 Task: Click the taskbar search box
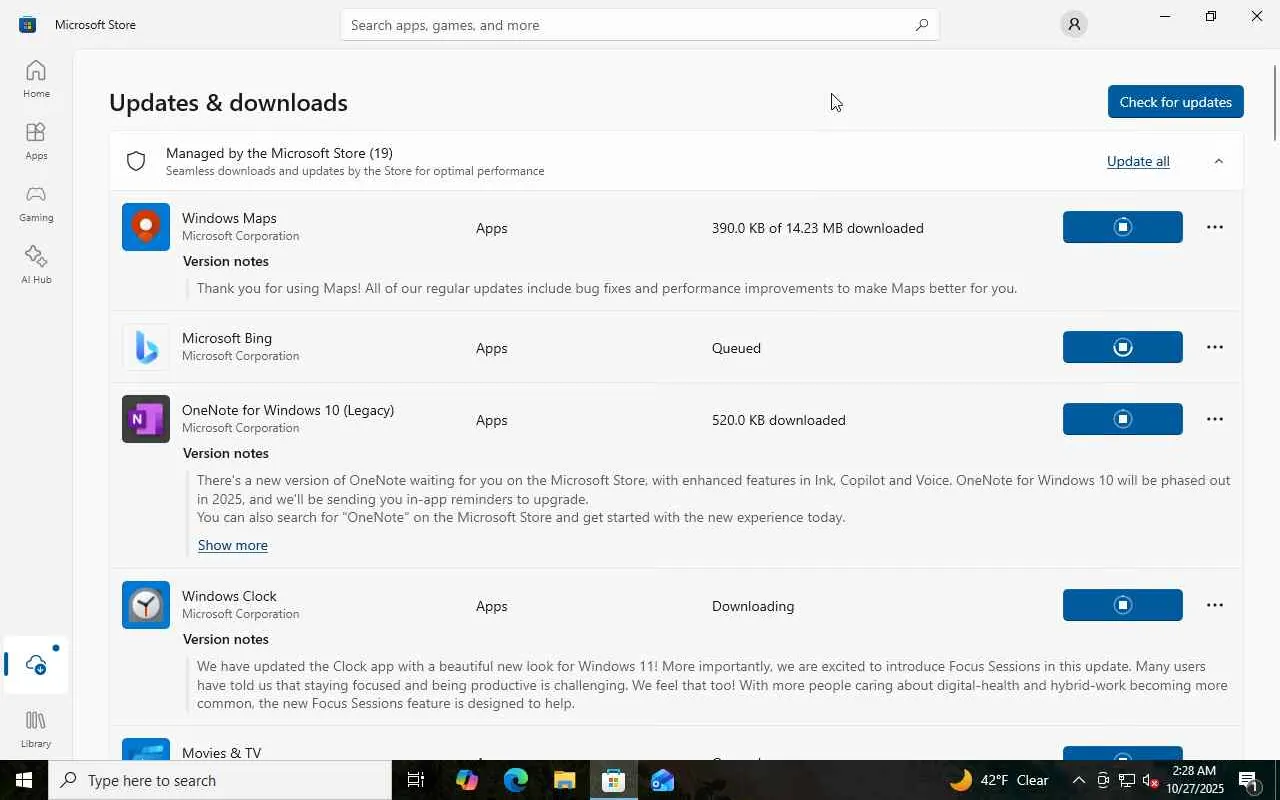(220, 780)
